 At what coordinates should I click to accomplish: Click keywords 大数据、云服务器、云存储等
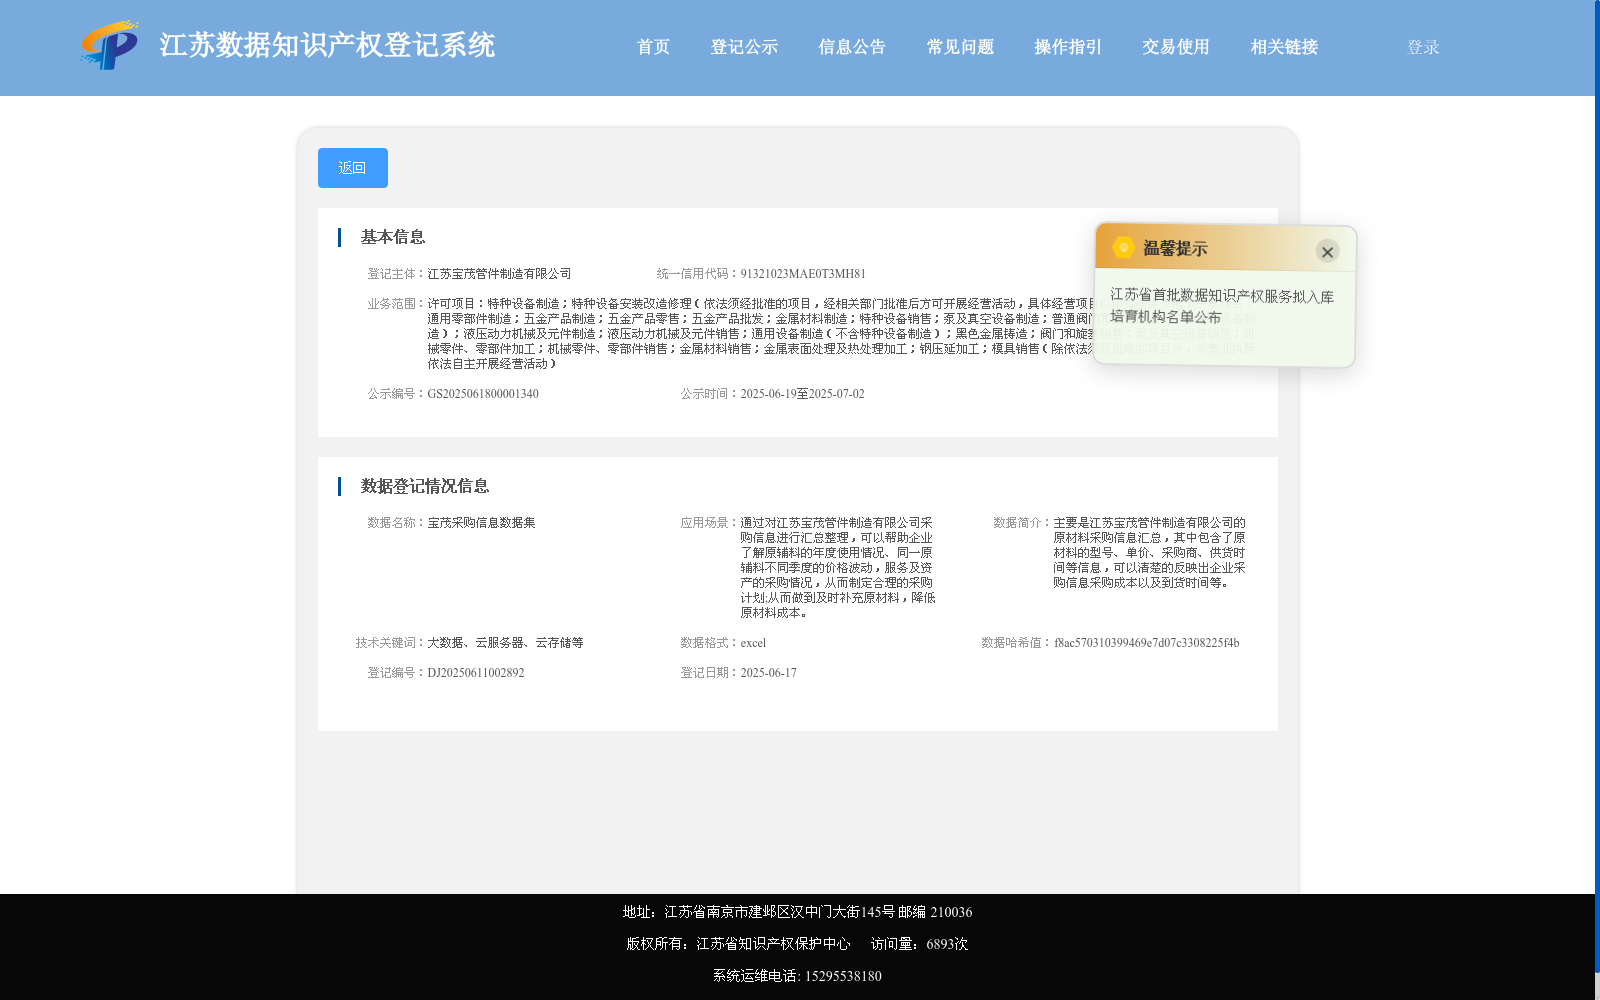505,643
